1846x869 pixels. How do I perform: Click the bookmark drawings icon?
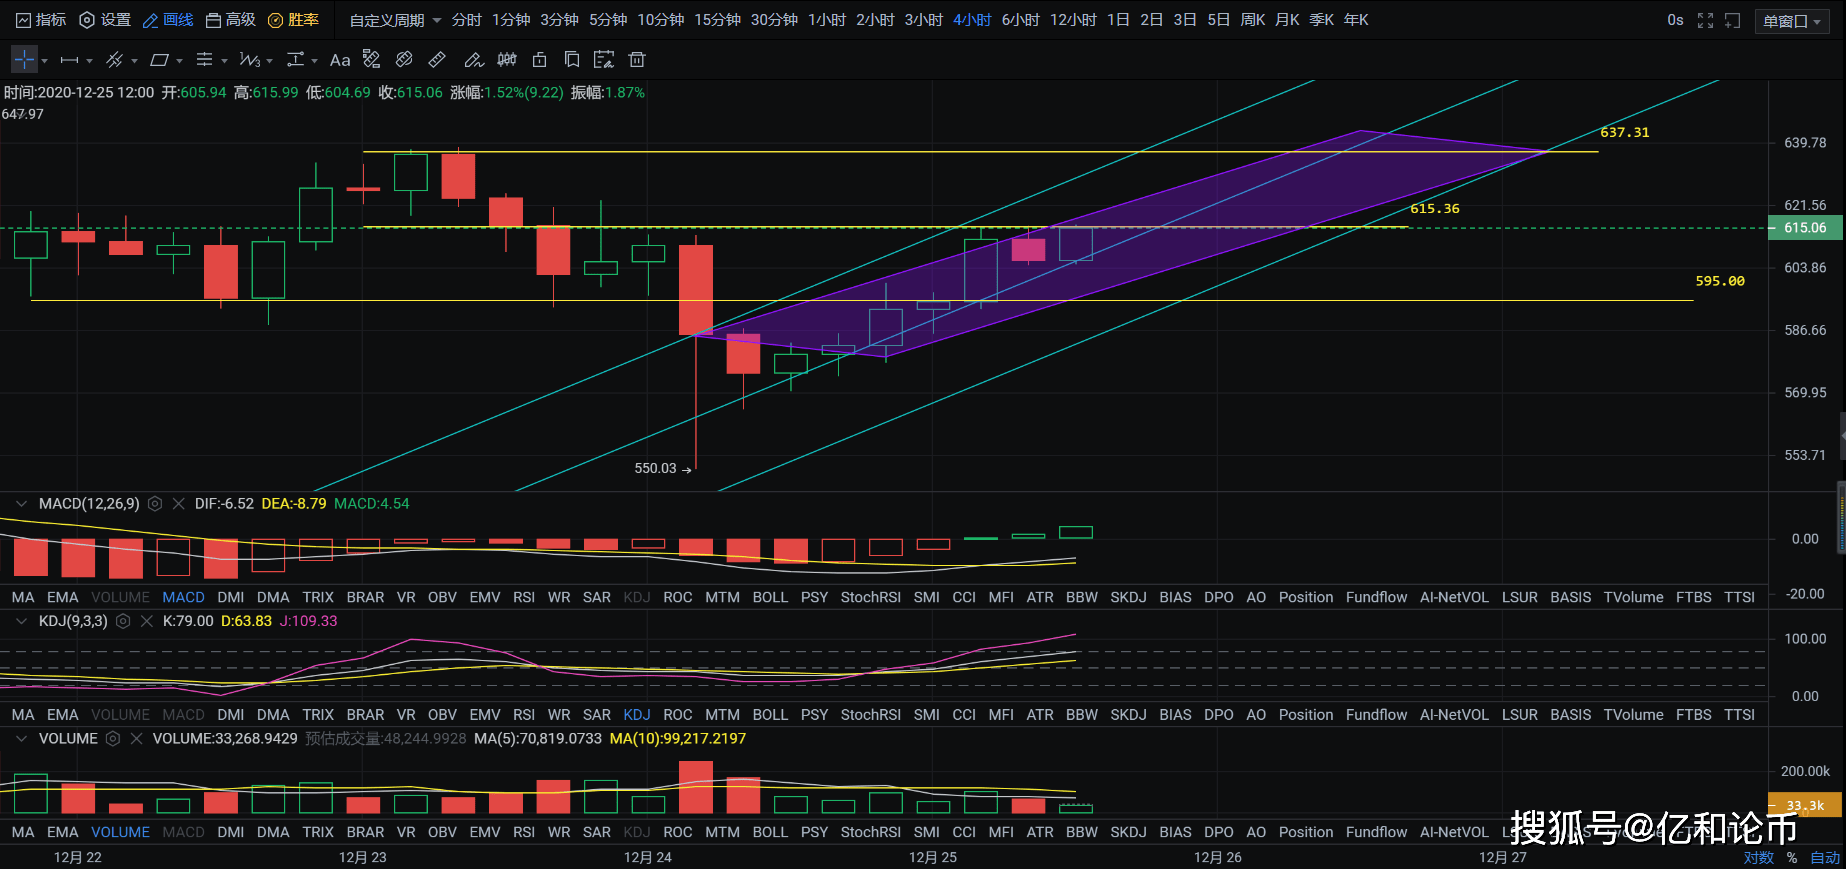[x=572, y=60]
